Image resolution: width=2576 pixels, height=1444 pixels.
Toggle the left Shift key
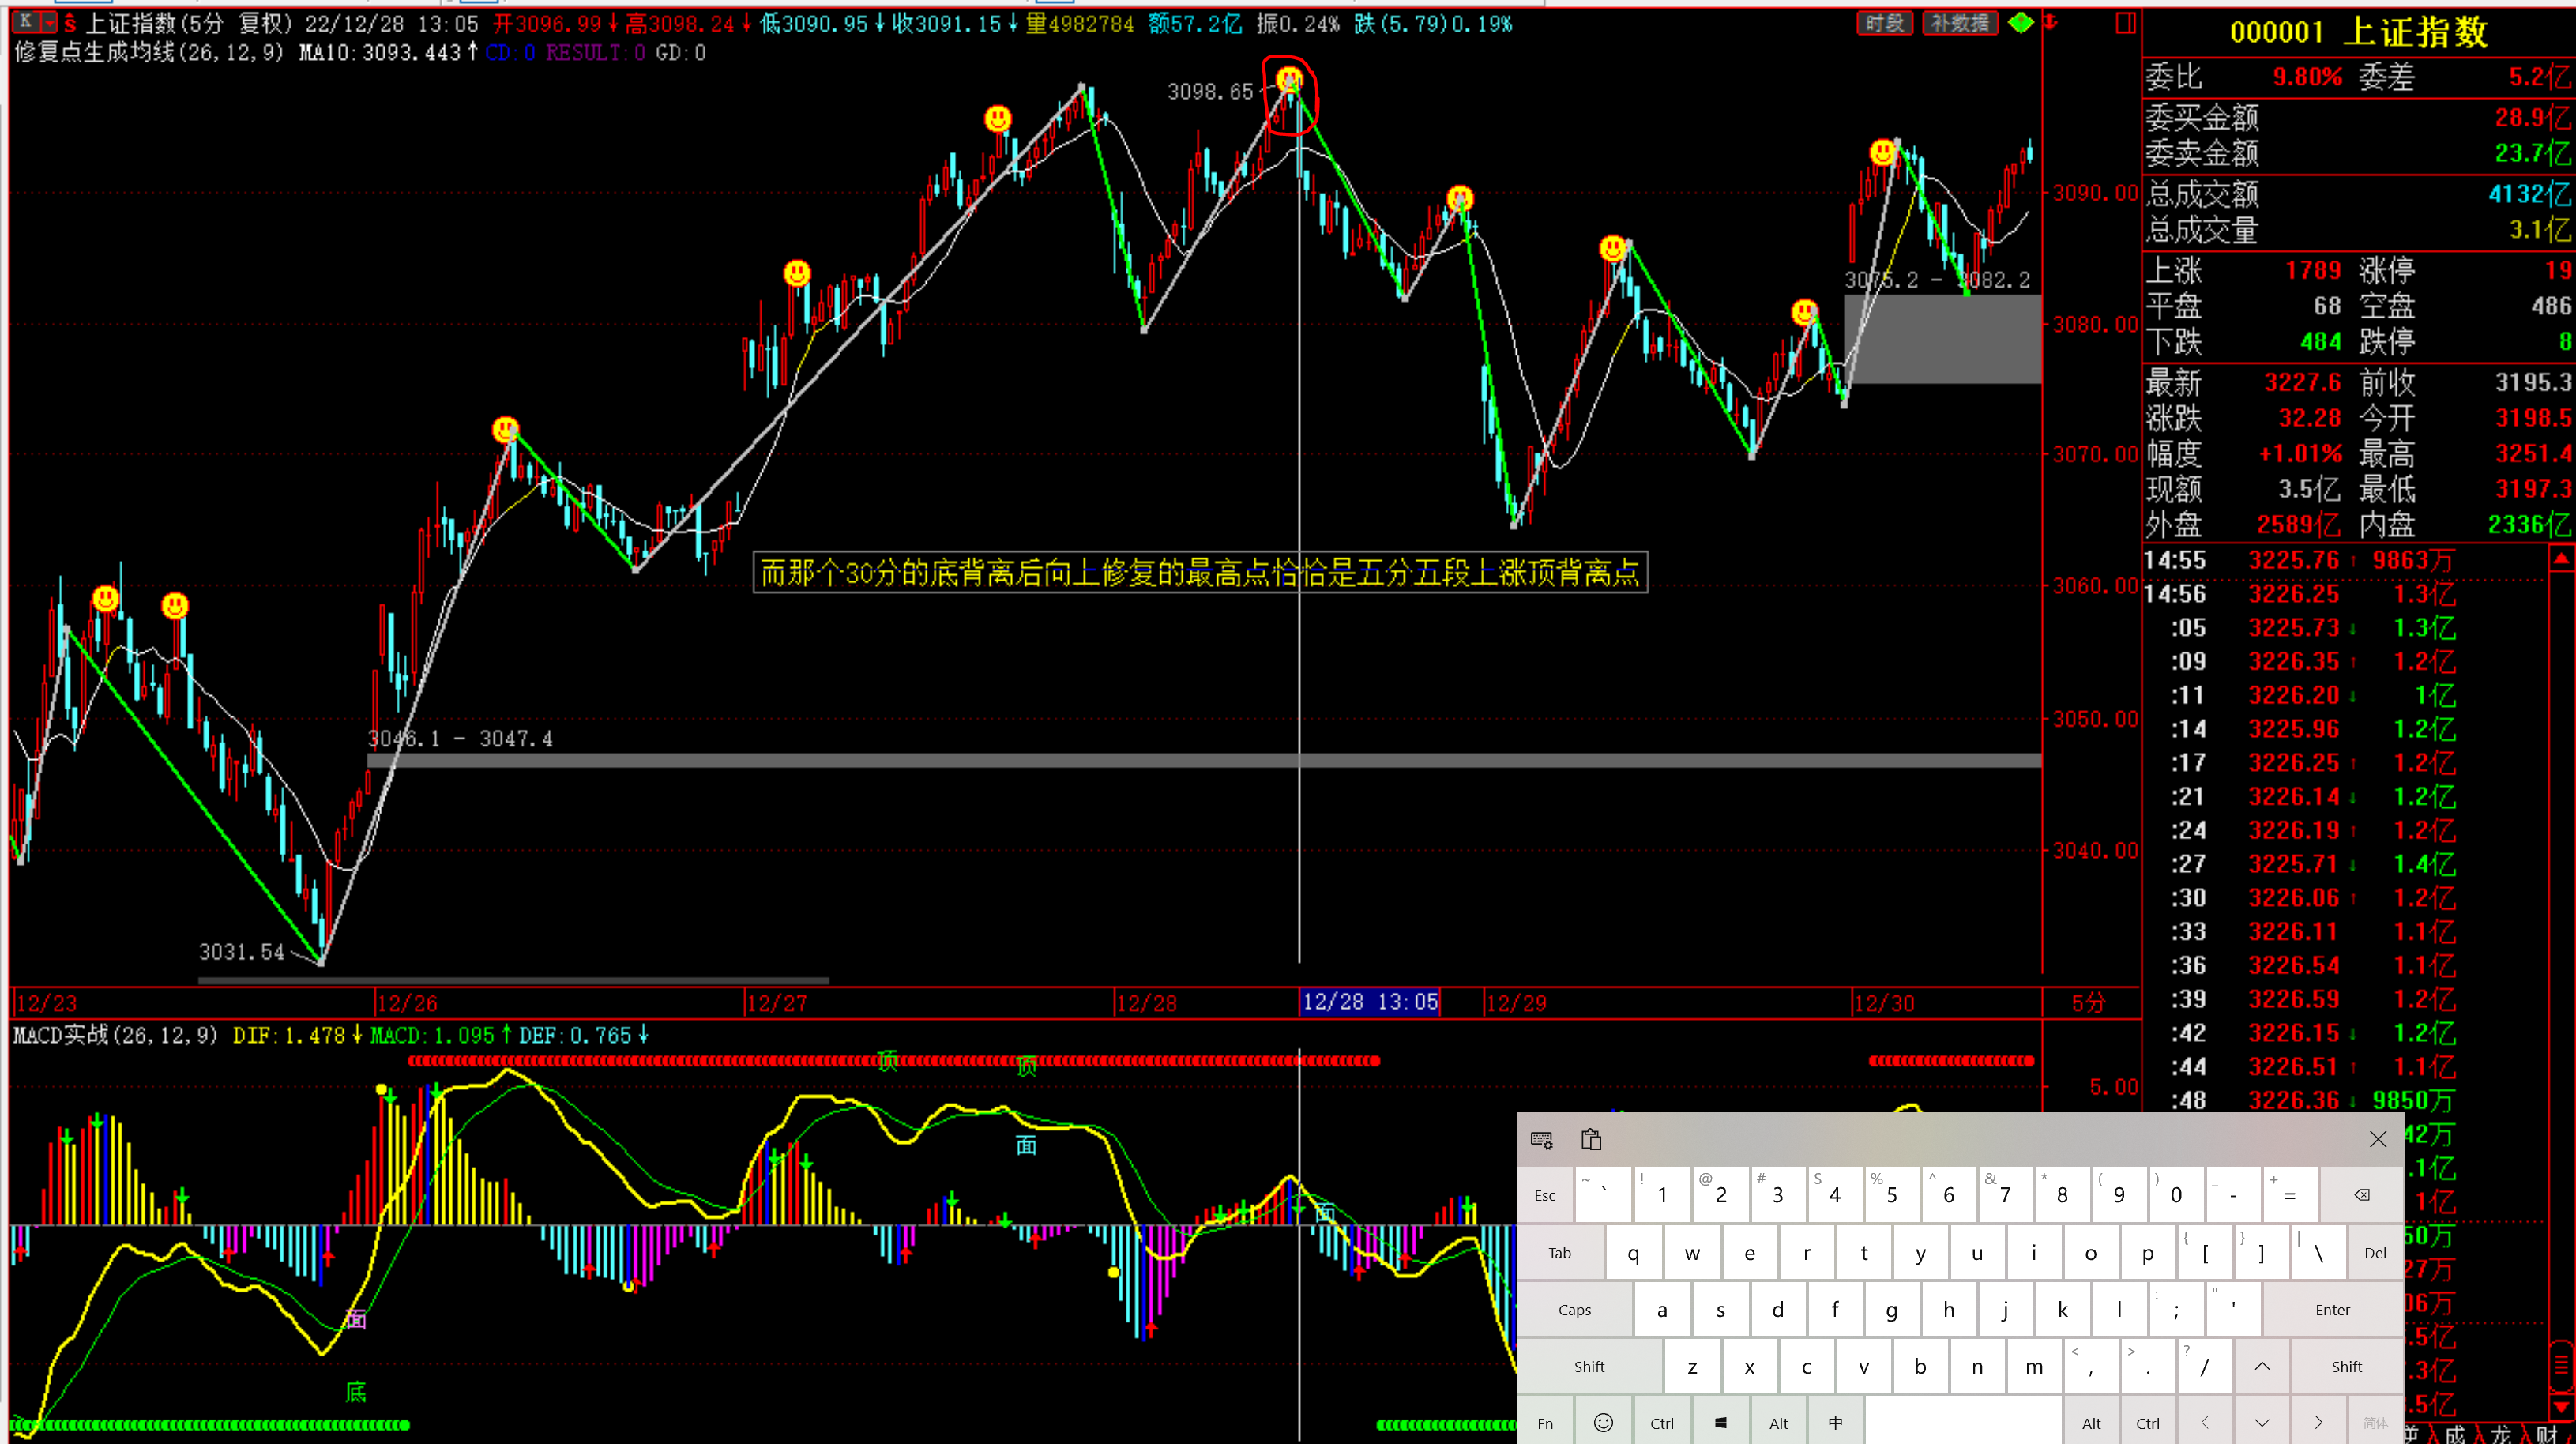[x=1590, y=1367]
